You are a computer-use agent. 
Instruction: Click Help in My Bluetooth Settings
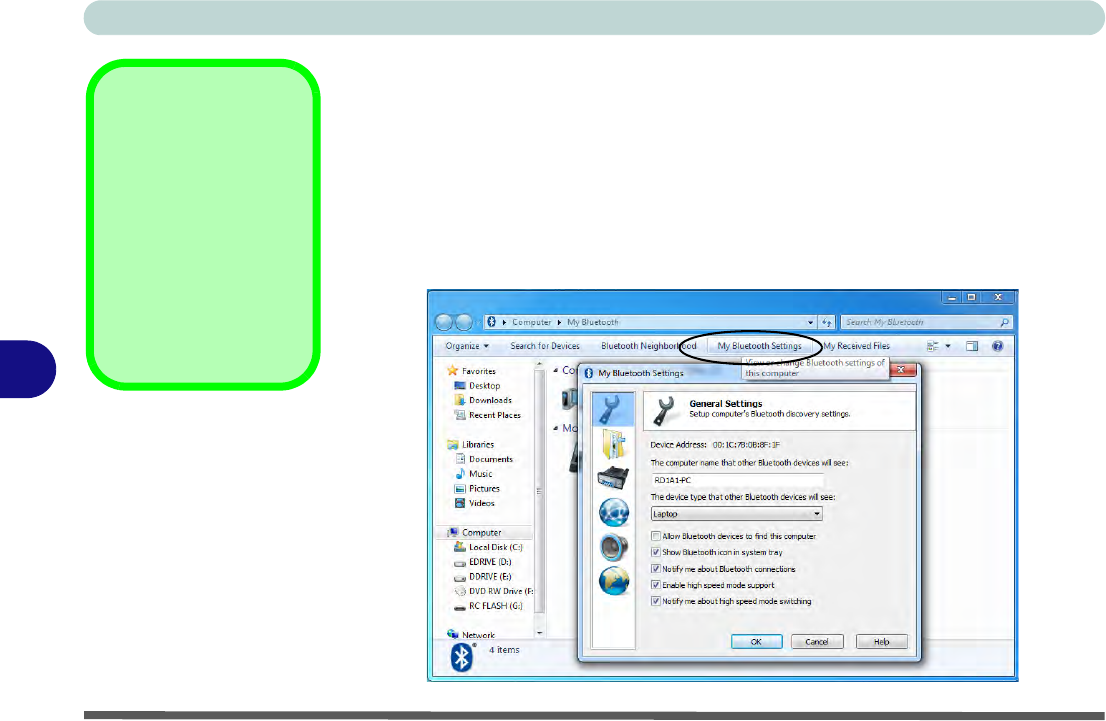click(882, 641)
